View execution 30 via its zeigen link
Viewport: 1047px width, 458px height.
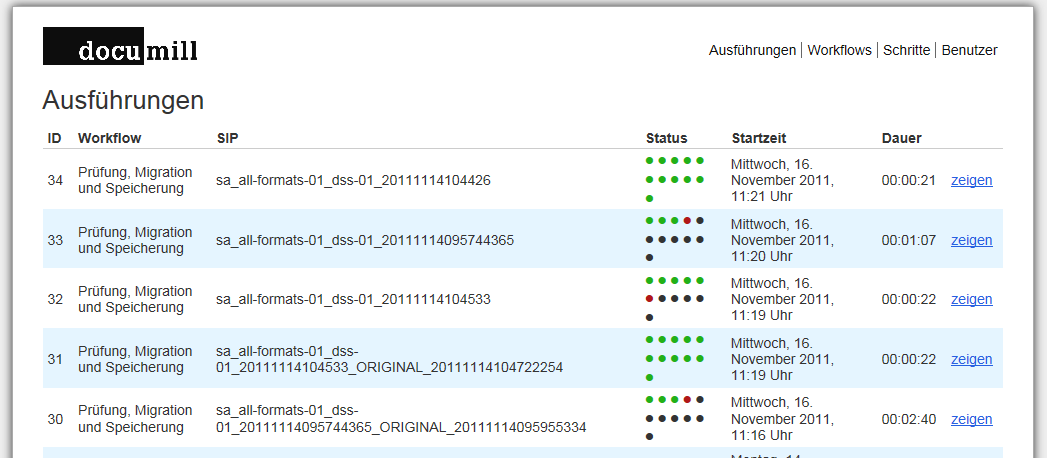pyautogui.click(x=971, y=419)
